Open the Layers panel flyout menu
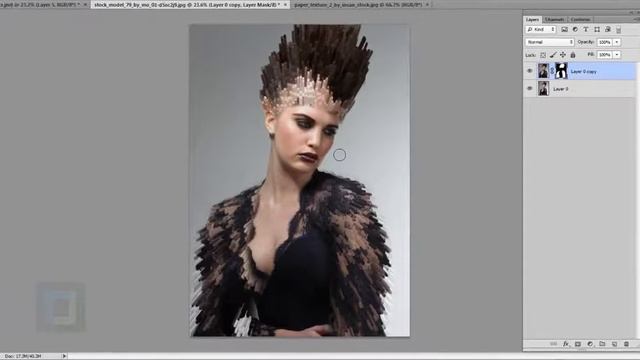 click(636, 19)
